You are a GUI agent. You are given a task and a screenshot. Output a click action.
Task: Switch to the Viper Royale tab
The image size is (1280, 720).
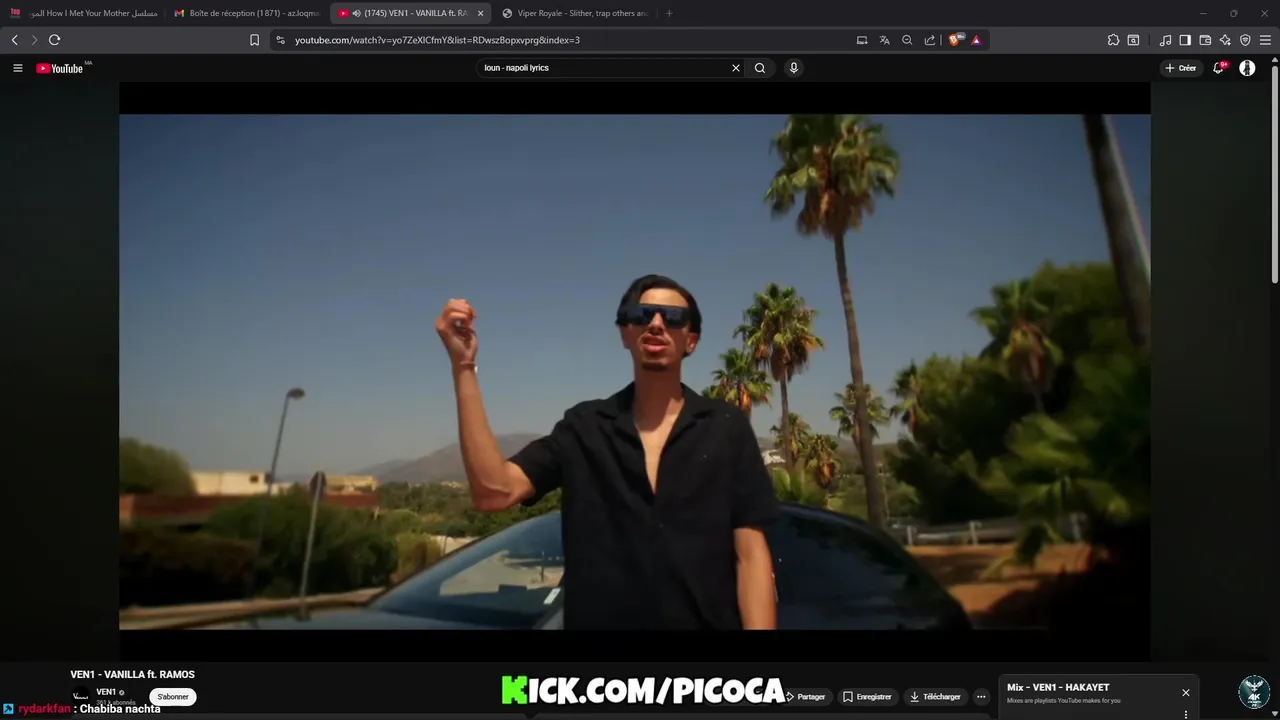pos(575,13)
